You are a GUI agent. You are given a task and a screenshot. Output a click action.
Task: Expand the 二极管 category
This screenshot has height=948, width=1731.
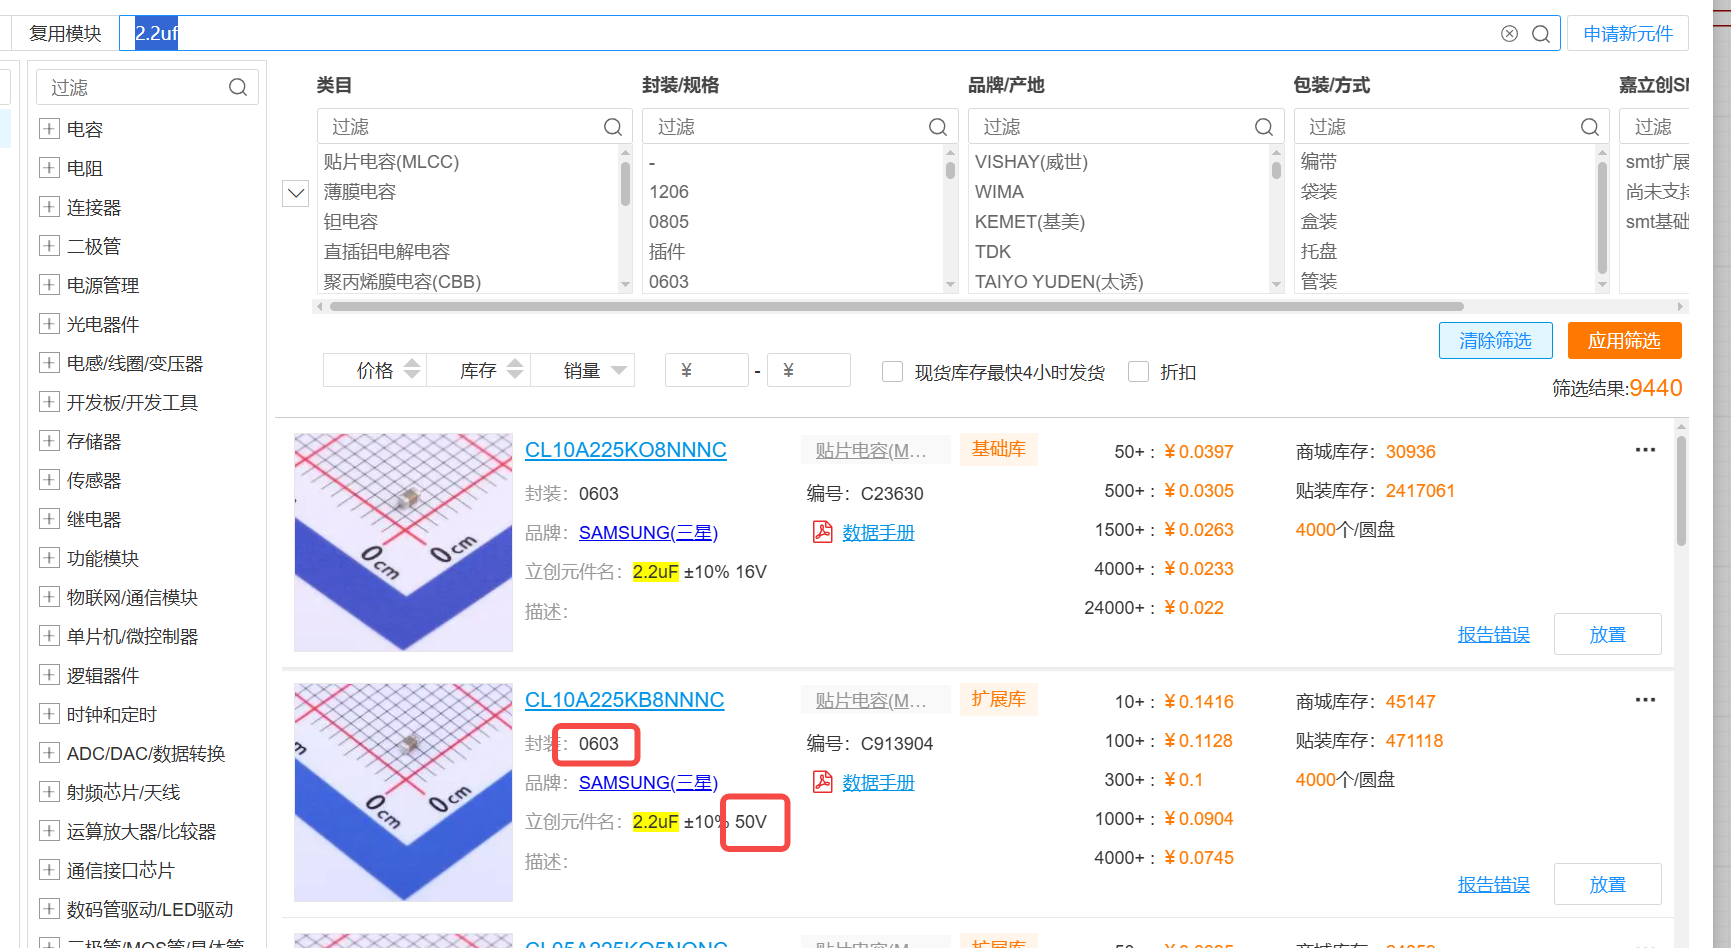49,245
